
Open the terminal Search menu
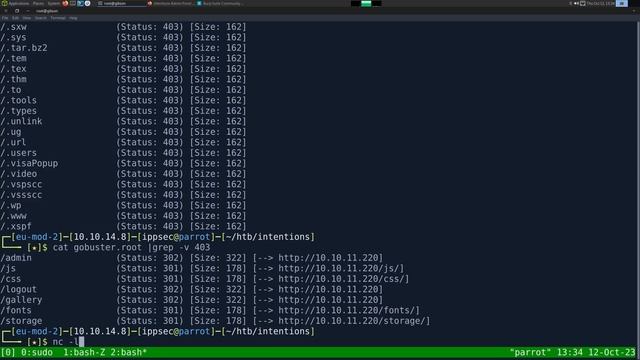pos(40,18)
